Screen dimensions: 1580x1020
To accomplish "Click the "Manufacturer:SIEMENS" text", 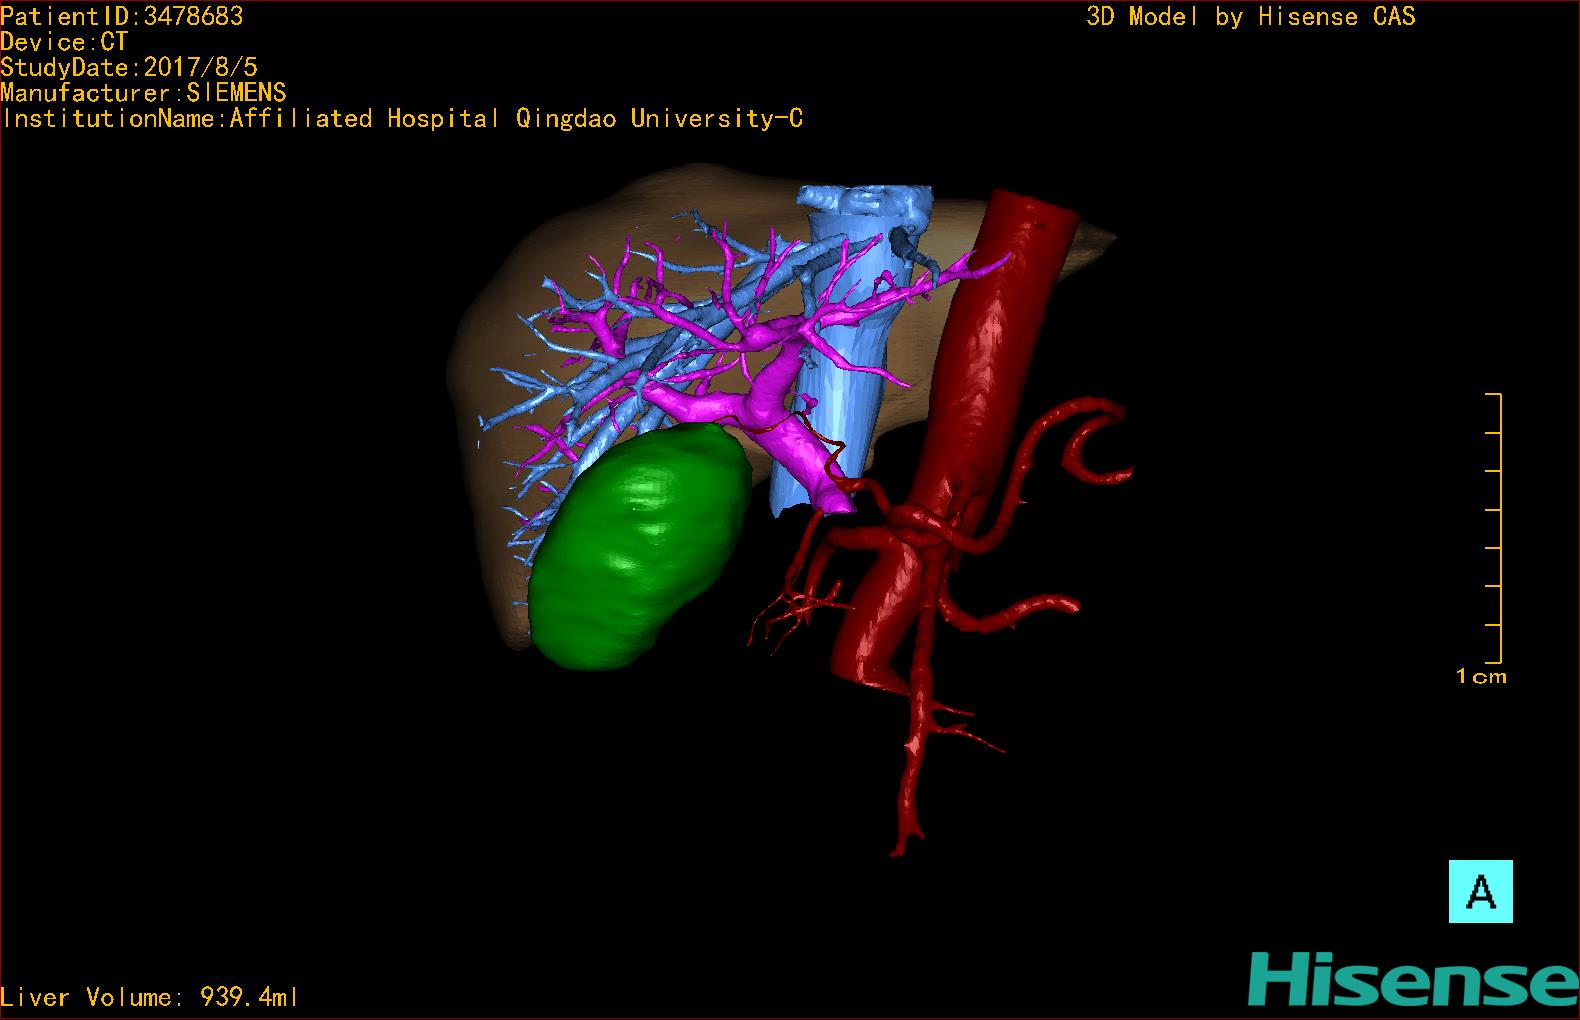I will click(144, 93).
